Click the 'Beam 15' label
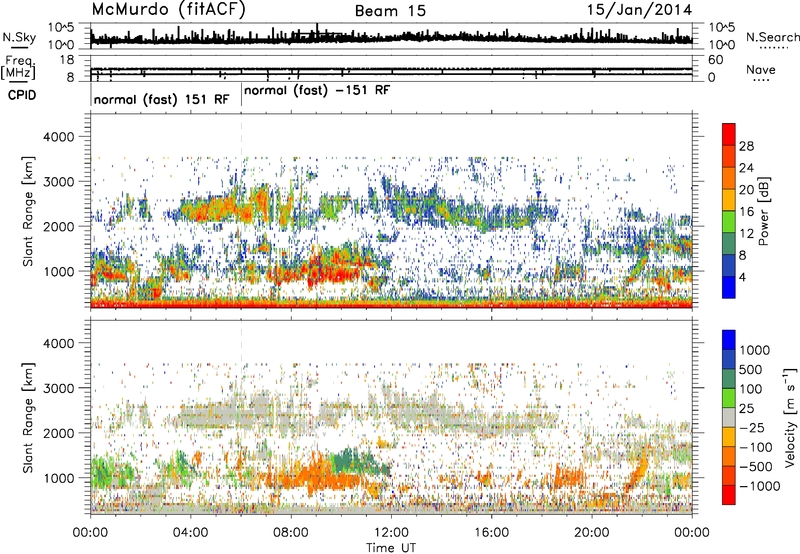Screen dimensions: 800x554 pyautogui.click(x=390, y=11)
